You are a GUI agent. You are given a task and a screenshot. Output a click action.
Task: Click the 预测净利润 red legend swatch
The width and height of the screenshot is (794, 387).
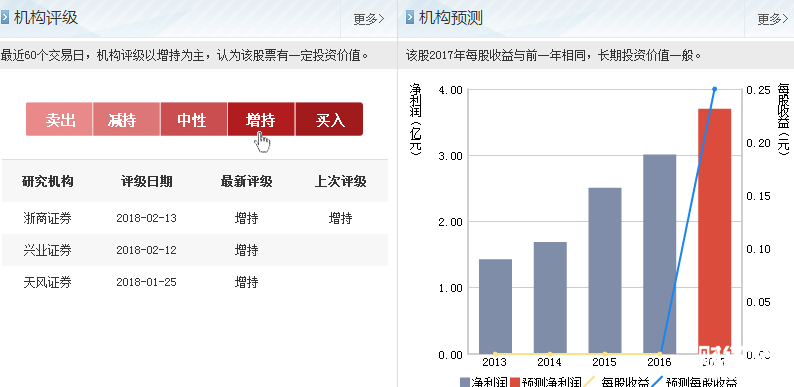(x=515, y=382)
